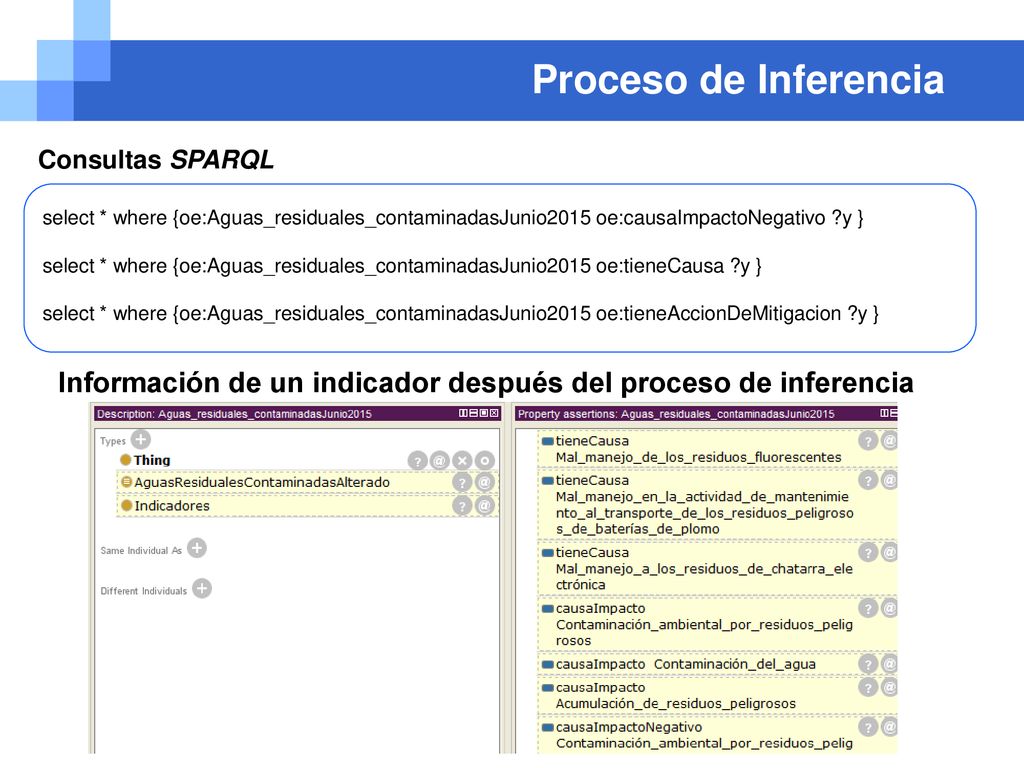
Task: Click the tieneCausa SPARQL query line
Action: tap(402, 266)
